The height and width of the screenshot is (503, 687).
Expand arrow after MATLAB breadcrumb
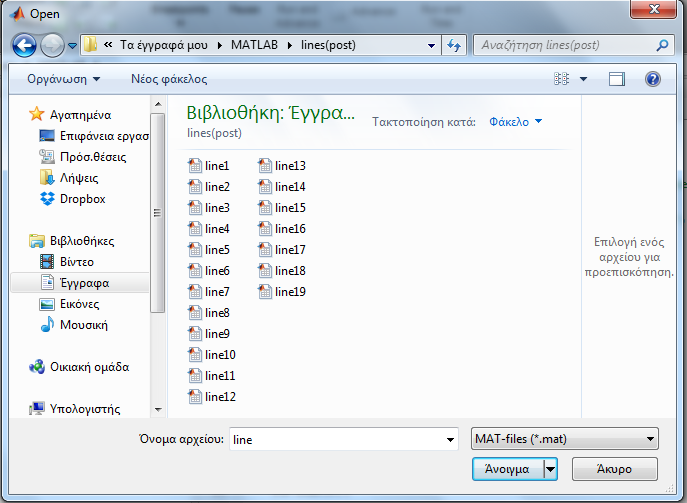pyautogui.click(x=290, y=45)
